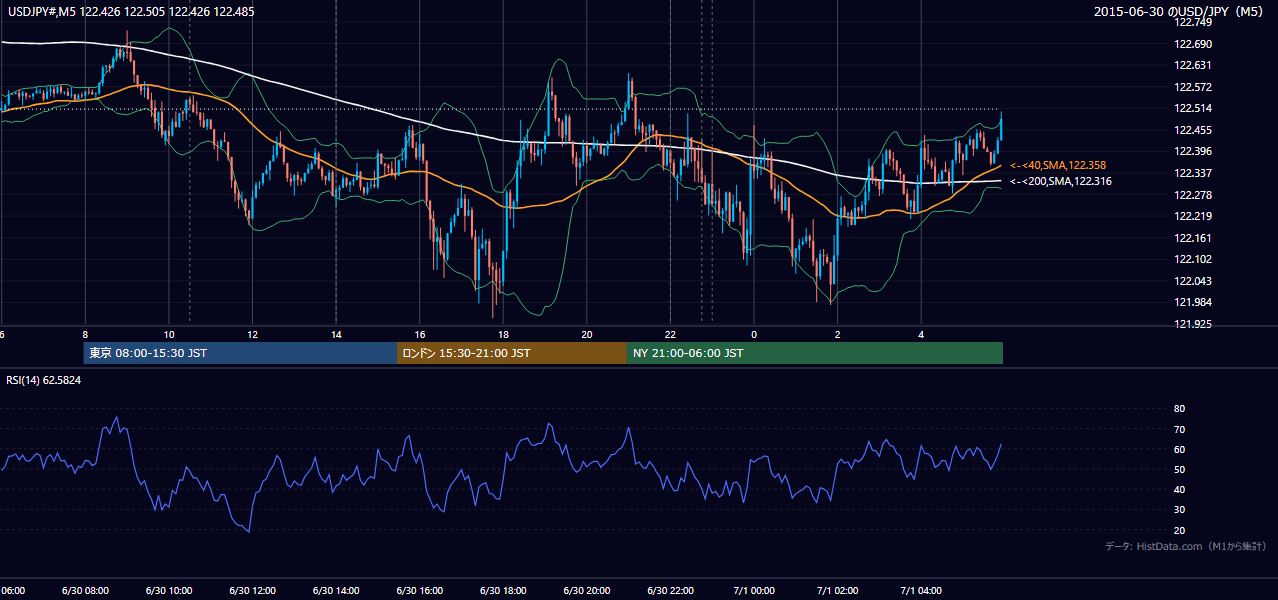Click hour tick 22 below price chart
Viewport: 1278px width, 600px height.
[670, 334]
